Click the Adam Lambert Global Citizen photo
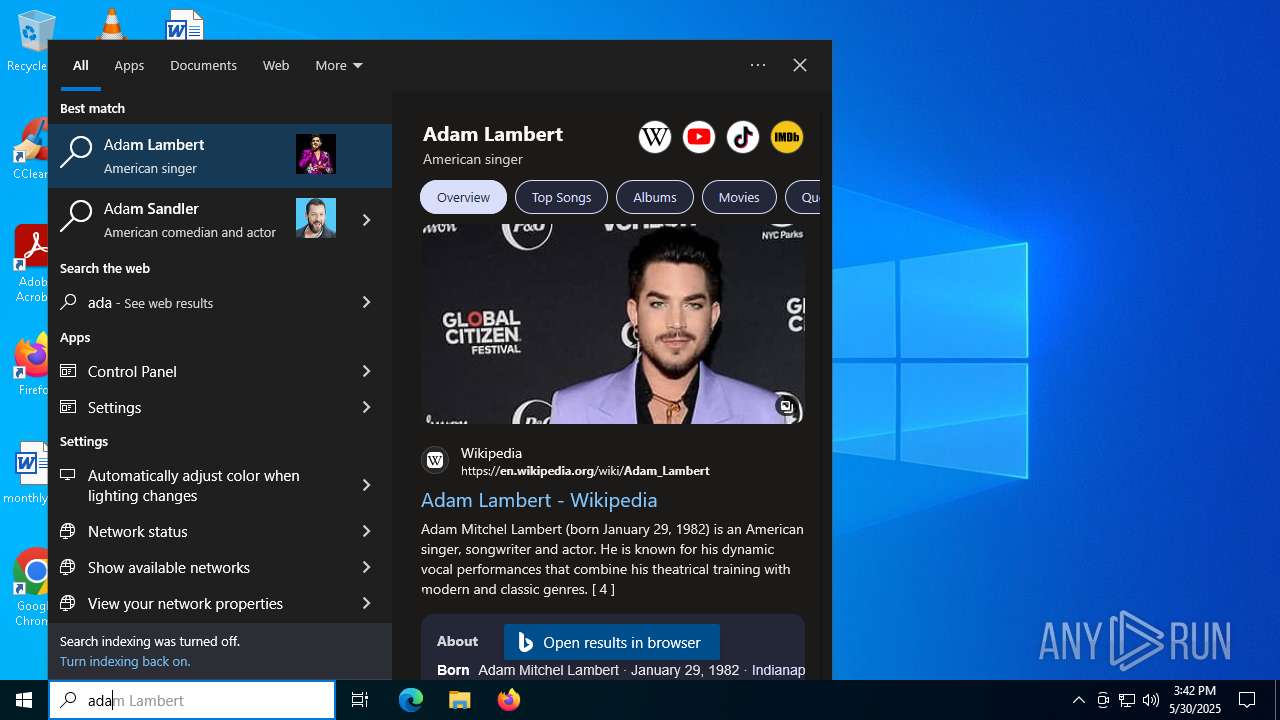 click(x=613, y=323)
